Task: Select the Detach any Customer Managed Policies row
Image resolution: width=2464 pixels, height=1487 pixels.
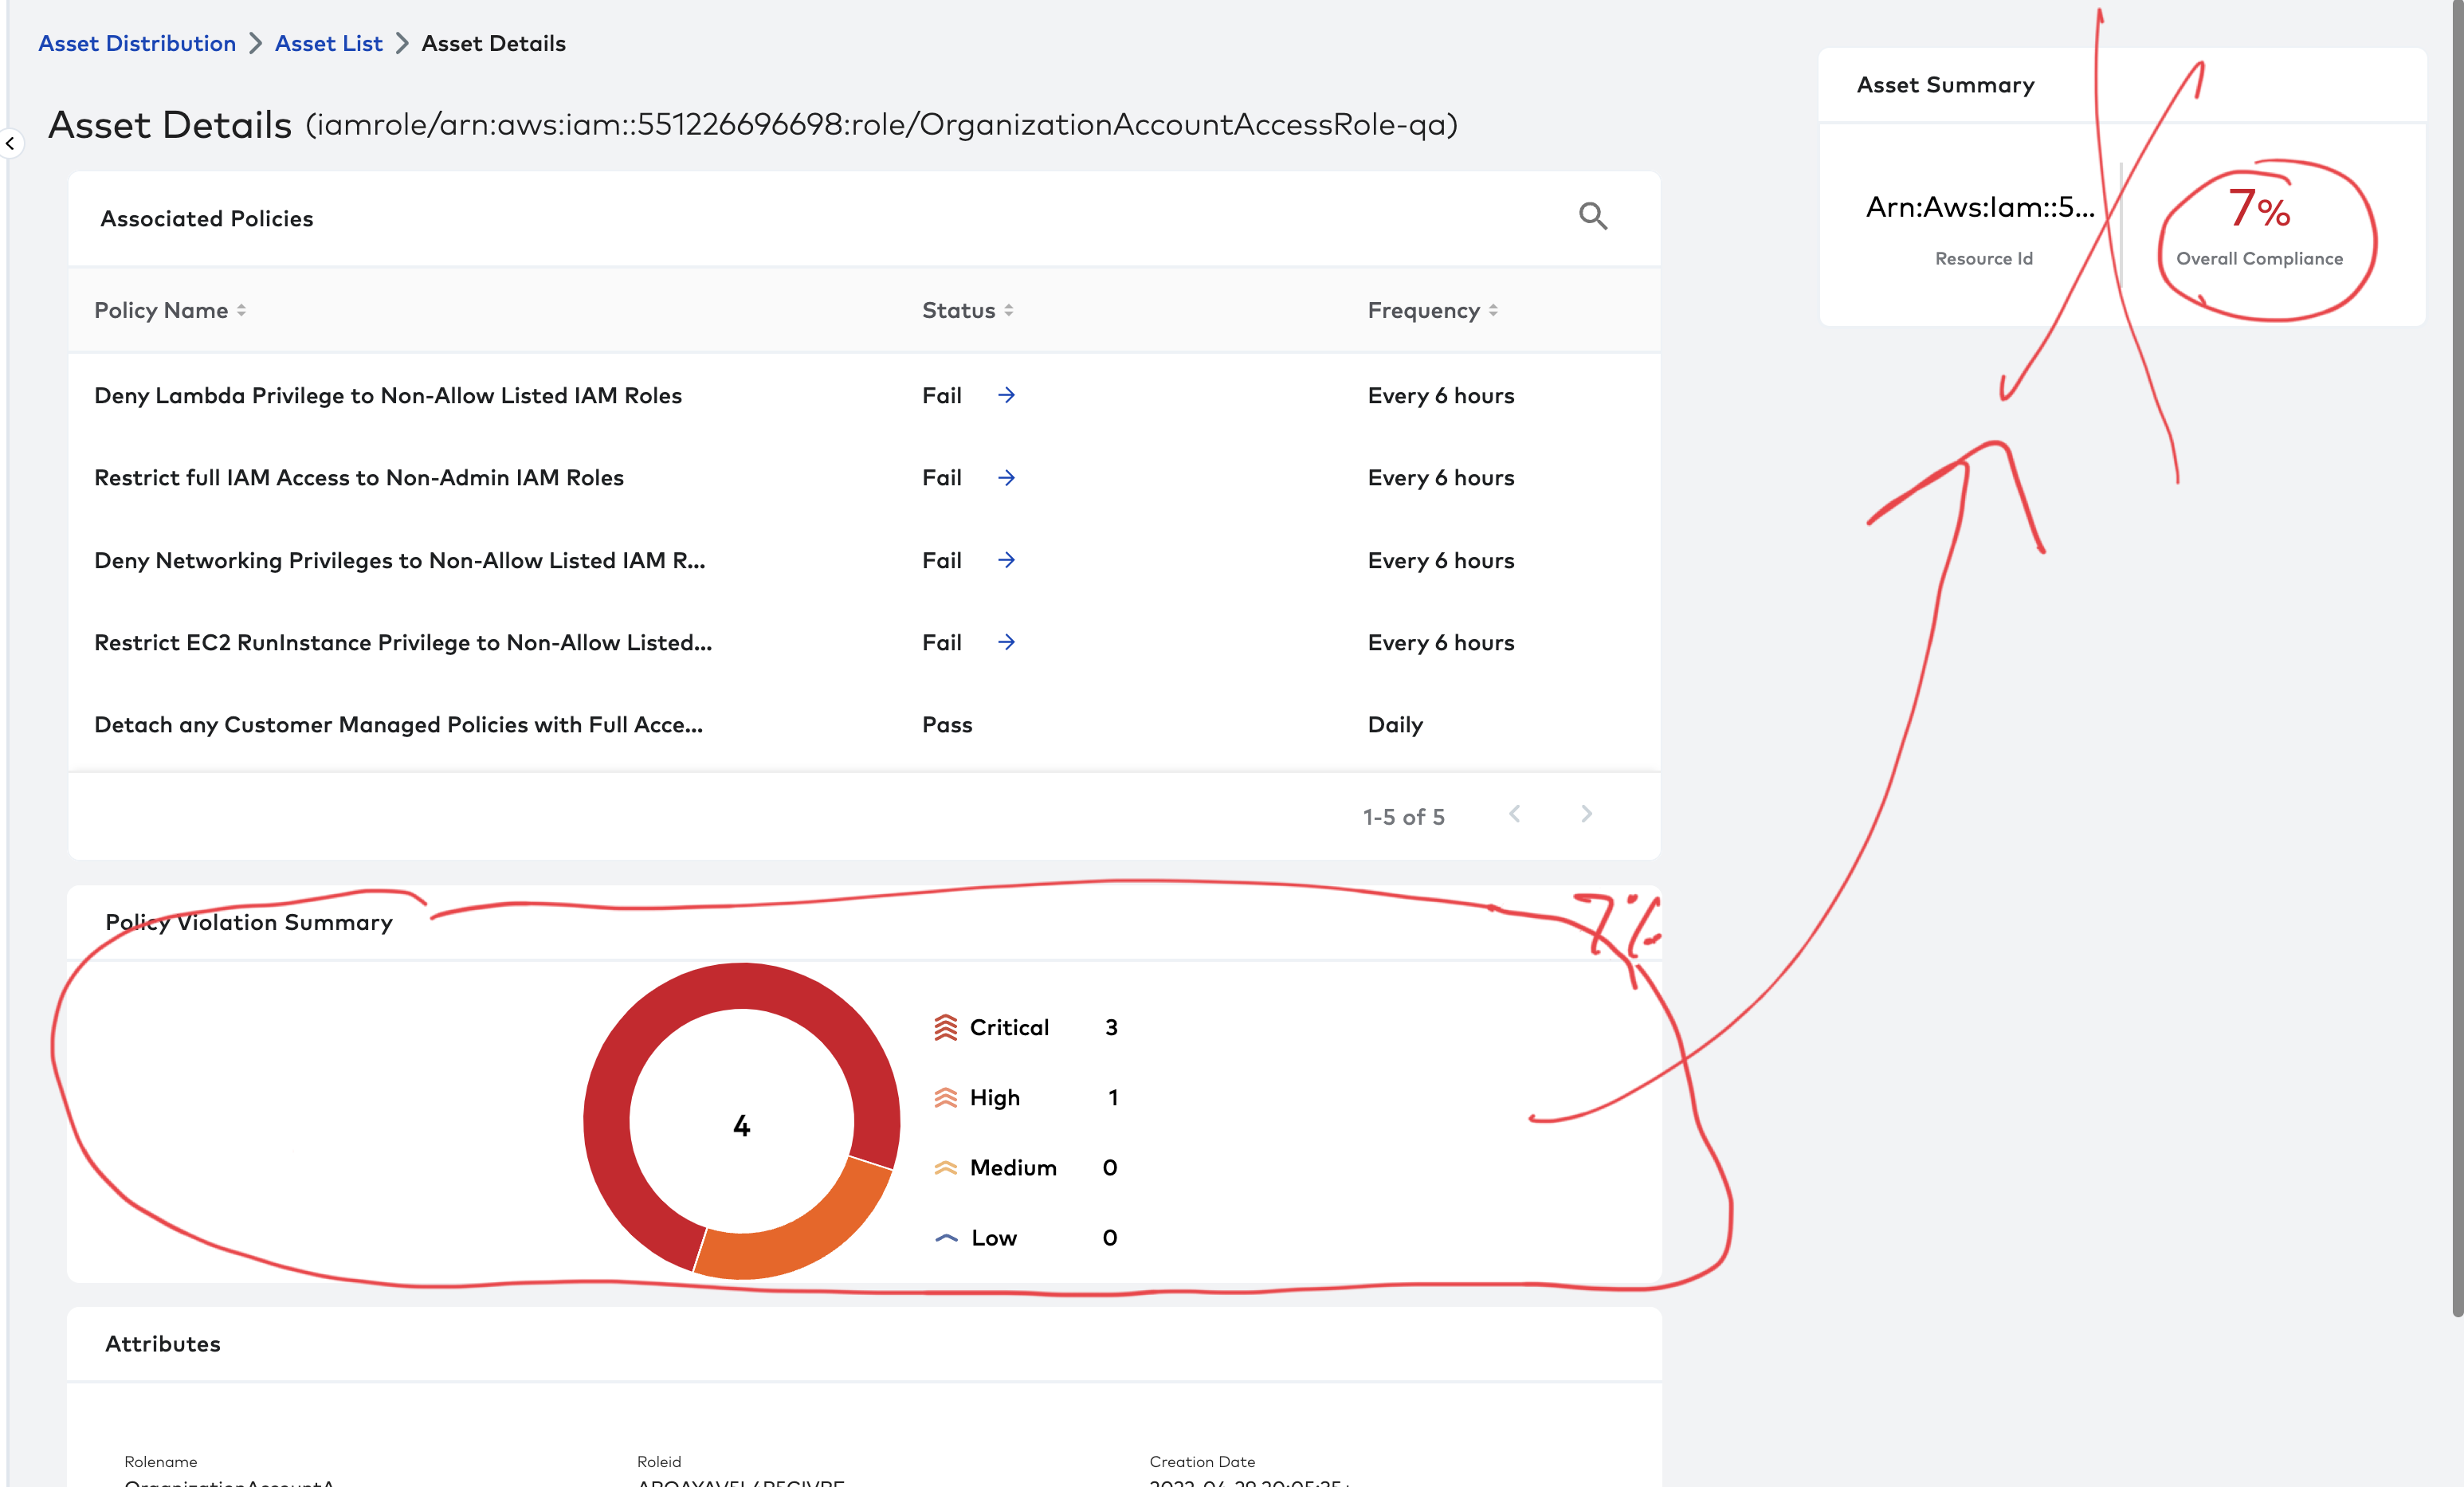Action: pos(397,724)
